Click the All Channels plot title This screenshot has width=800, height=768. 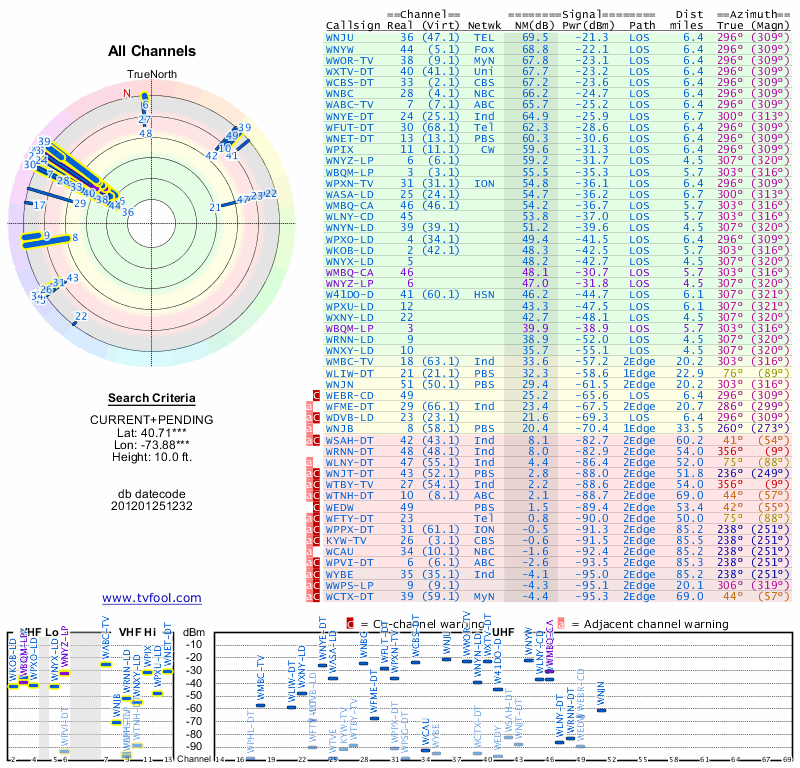point(152,51)
